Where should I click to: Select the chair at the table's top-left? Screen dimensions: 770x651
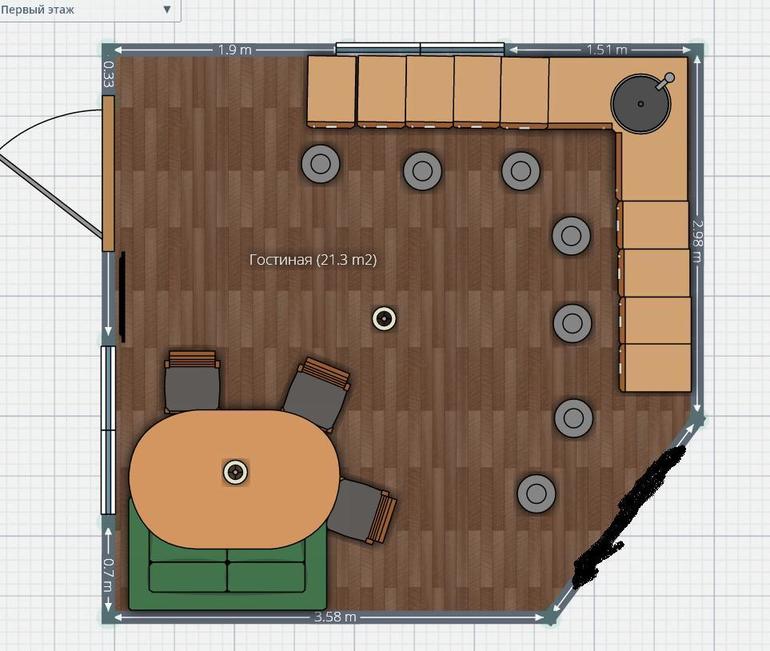[192, 381]
